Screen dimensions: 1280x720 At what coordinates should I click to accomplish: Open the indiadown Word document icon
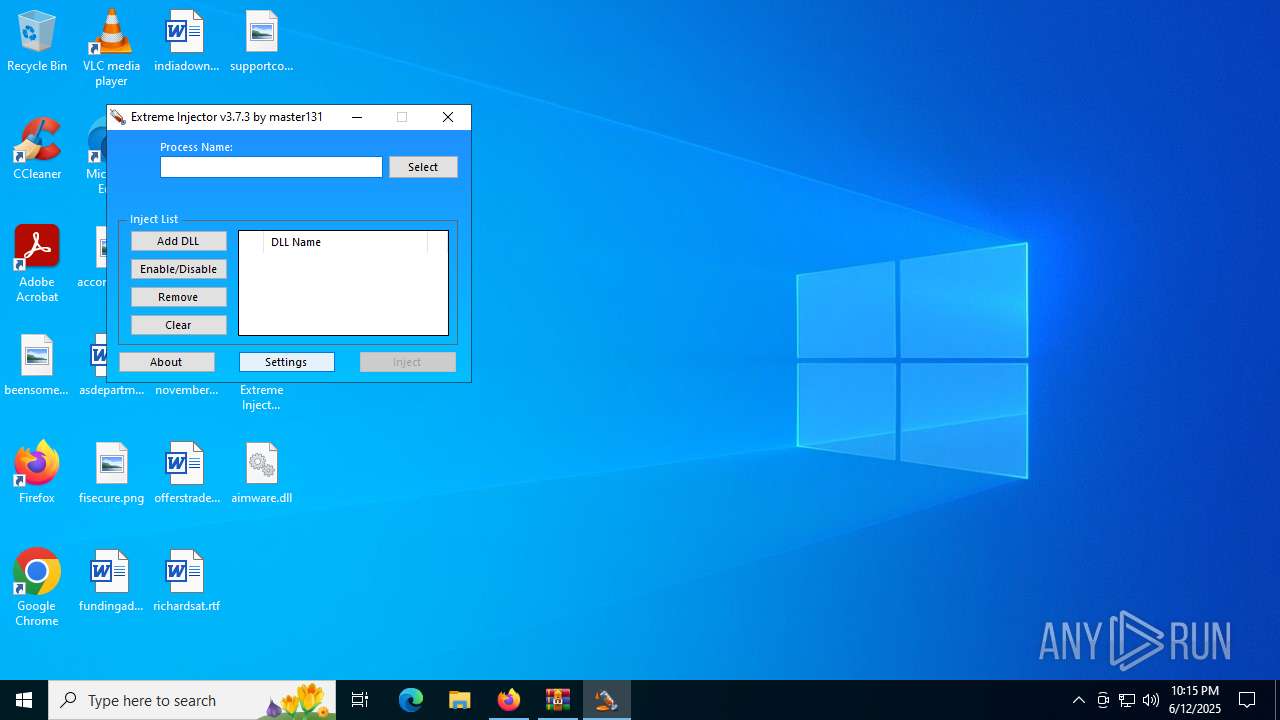pos(186,40)
